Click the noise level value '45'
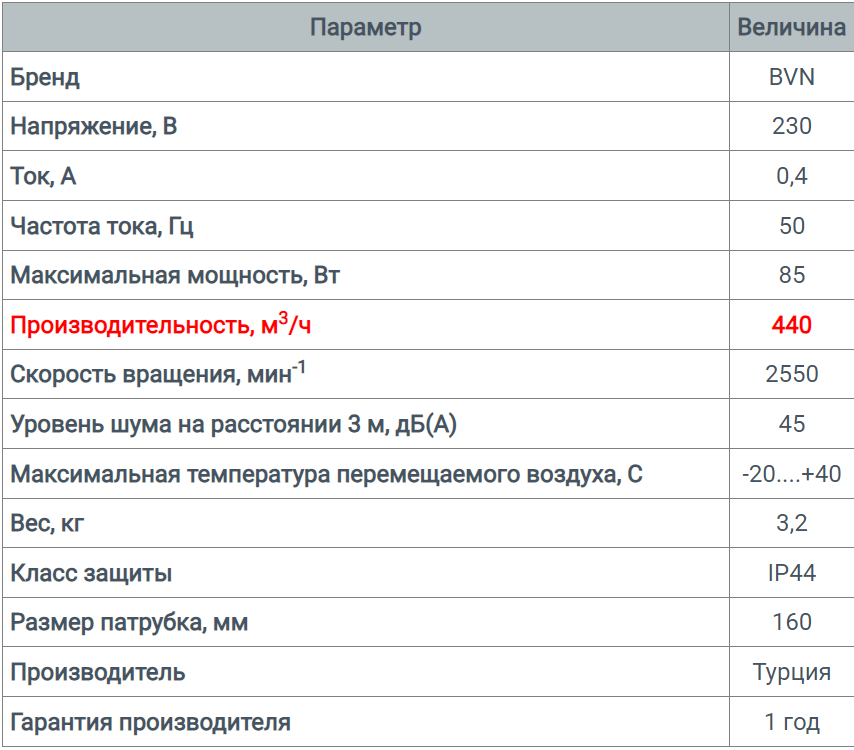 point(791,424)
